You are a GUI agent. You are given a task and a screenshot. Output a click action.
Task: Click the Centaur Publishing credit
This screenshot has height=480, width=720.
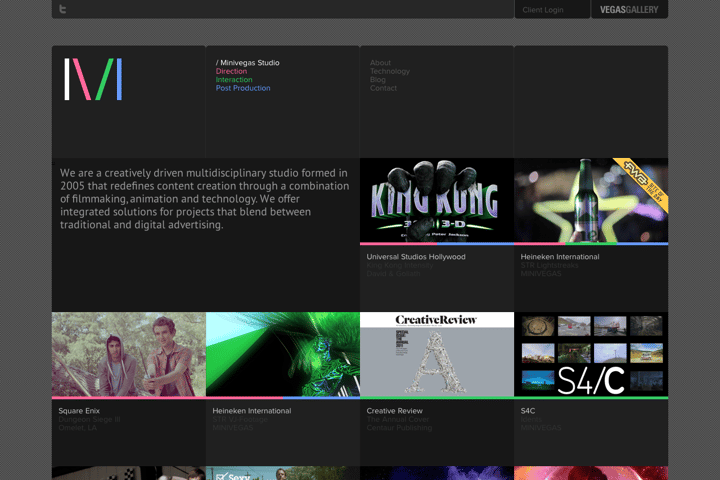[x=399, y=428]
